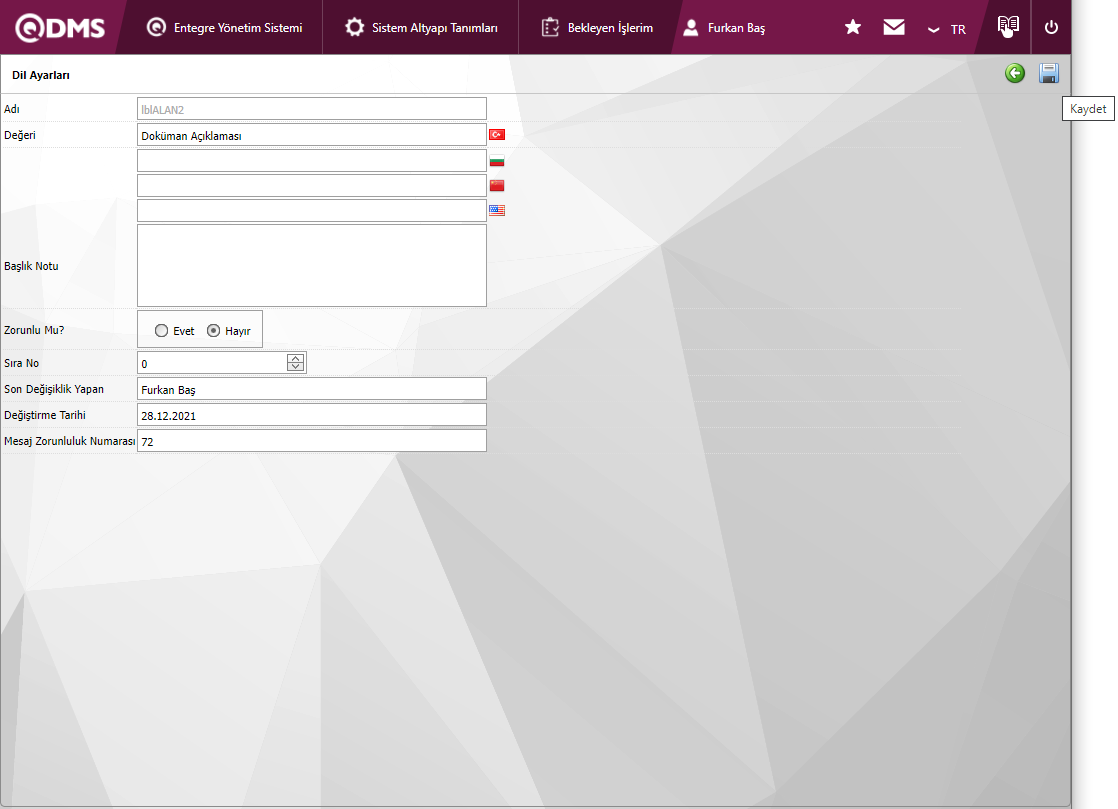Click the Değeri label
The height and width of the screenshot is (809, 1118).
click(20, 135)
